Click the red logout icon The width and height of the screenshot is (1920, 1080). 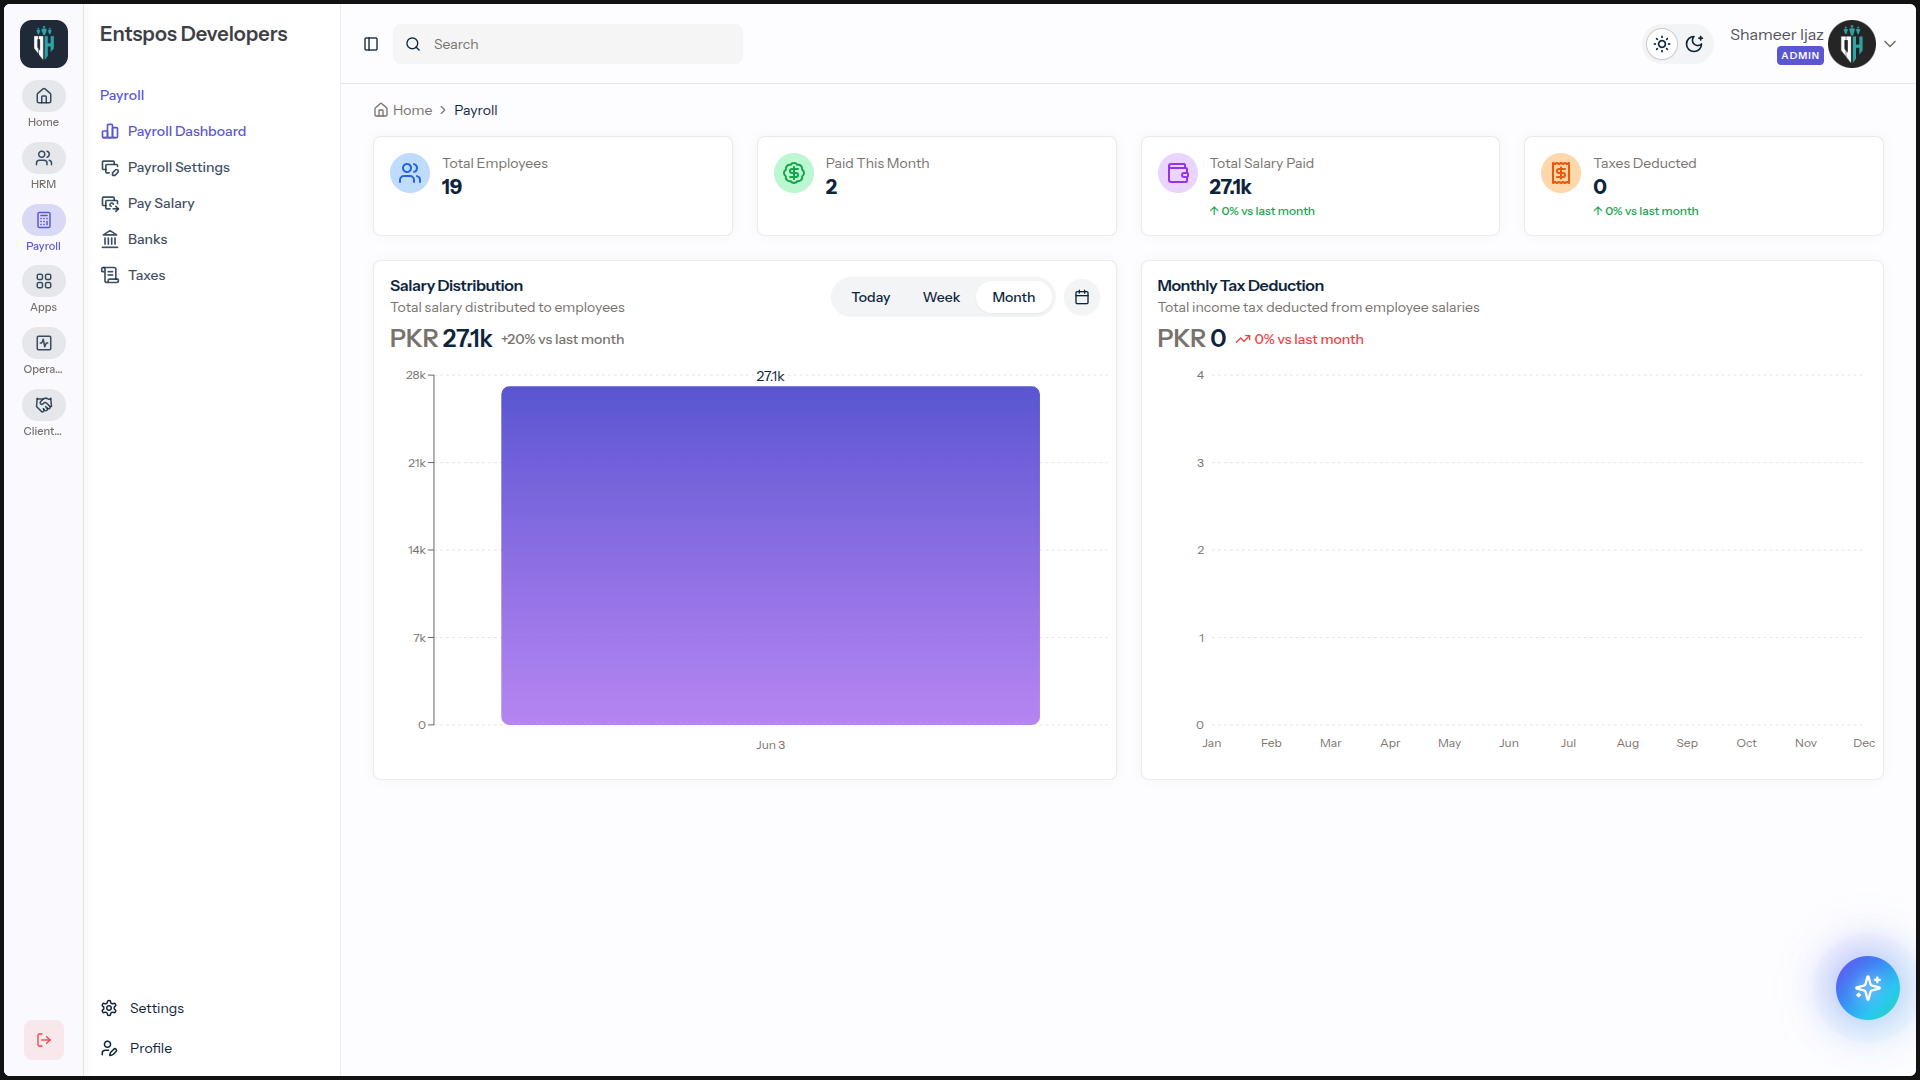point(44,1040)
